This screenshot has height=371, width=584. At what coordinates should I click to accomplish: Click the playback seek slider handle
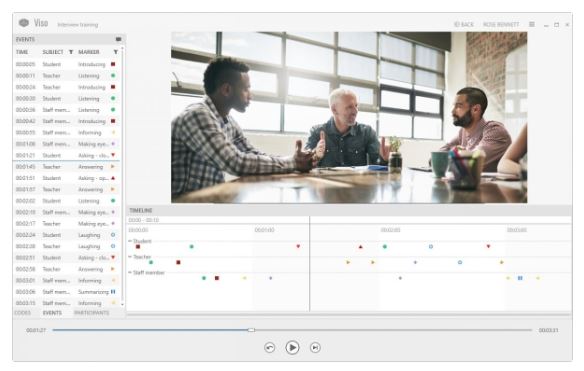coord(251,330)
